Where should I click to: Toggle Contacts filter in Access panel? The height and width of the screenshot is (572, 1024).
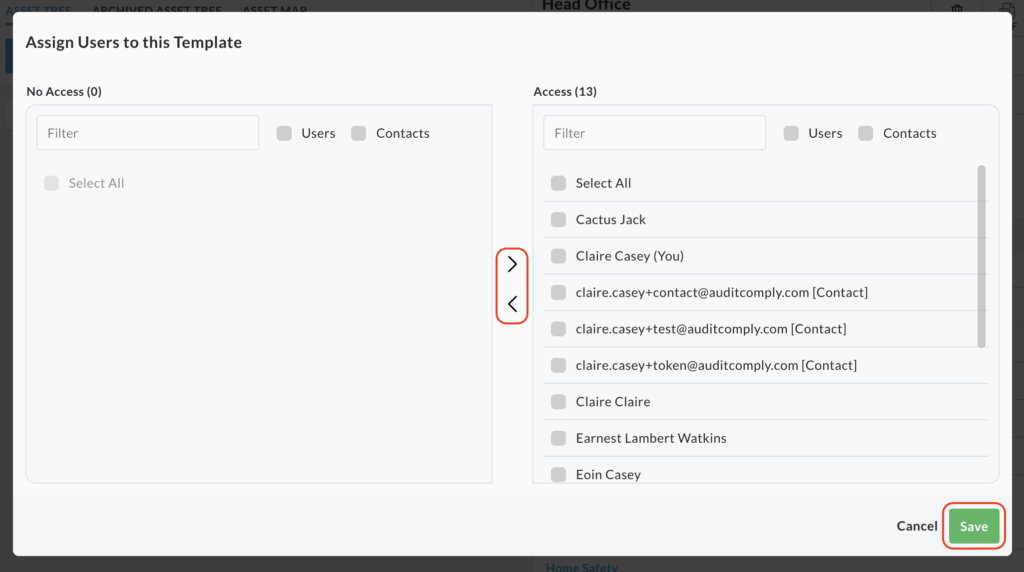[866, 133]
